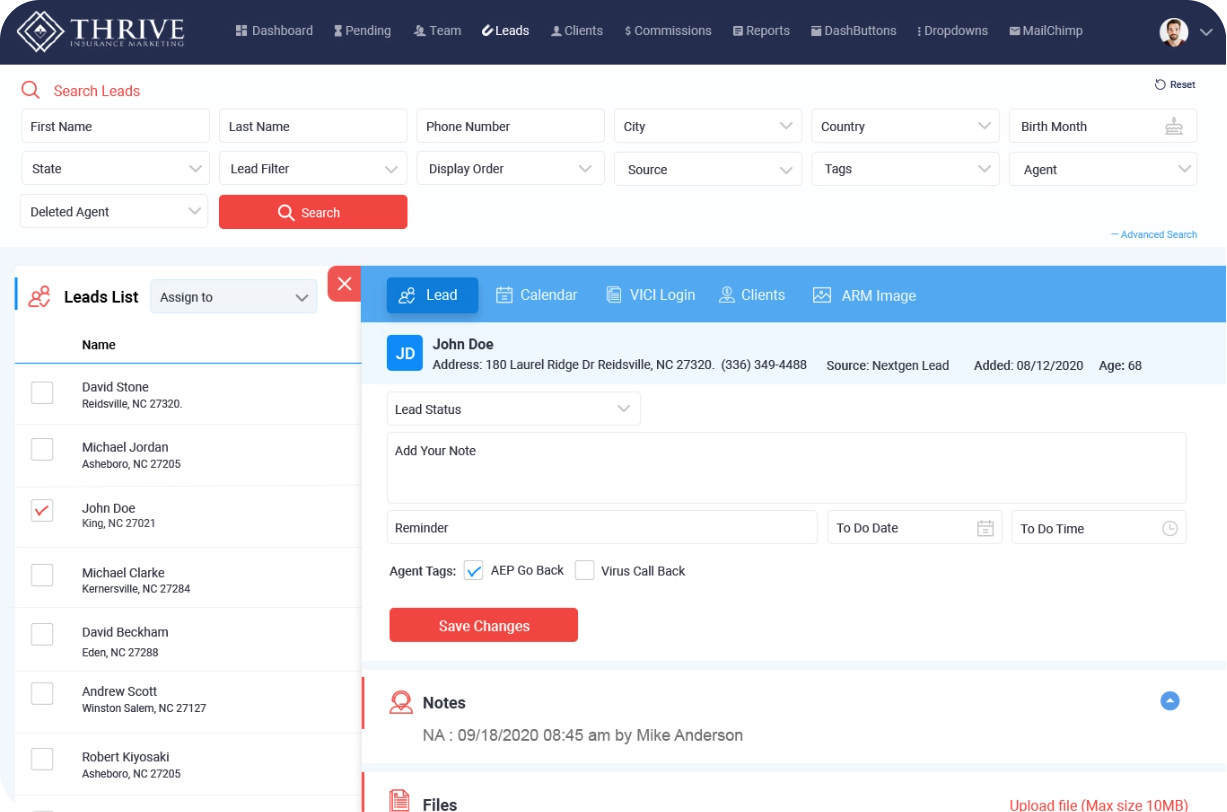
Task: Click the Search Leads magnifier icon
Action: pyautogui.click(x=31, y=90)
